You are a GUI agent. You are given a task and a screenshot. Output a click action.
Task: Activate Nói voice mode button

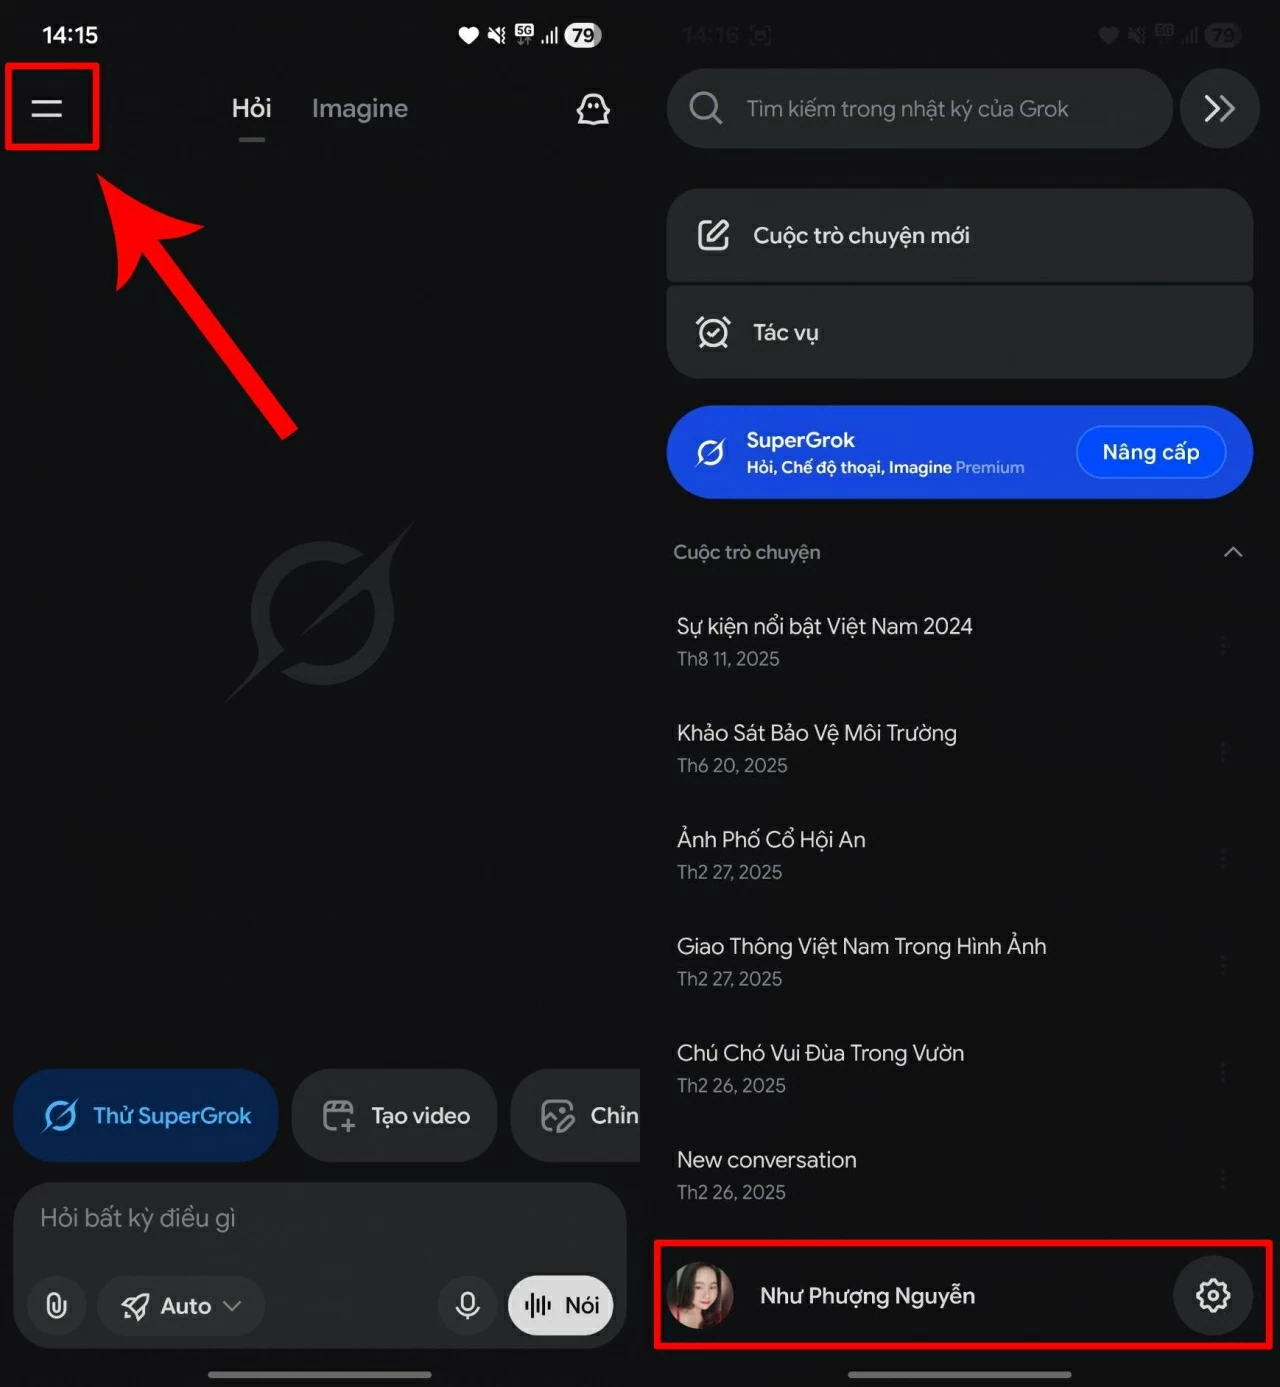(560, 1305)
